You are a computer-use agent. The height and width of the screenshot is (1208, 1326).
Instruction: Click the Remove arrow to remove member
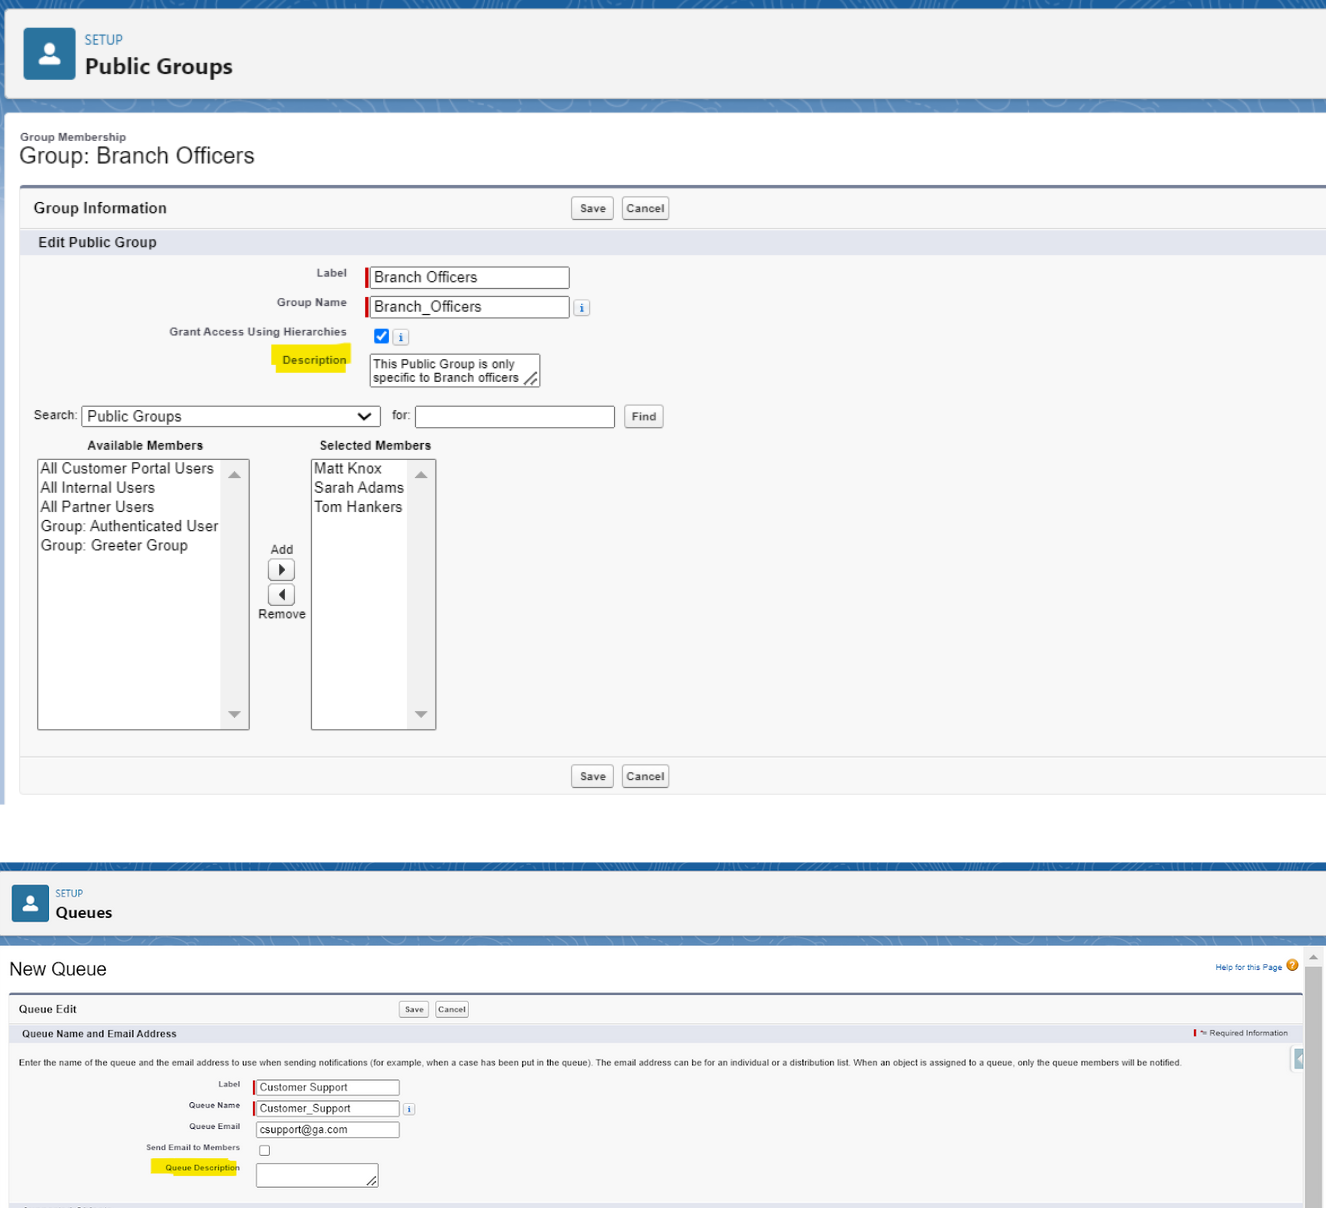(x=281, y=595)
